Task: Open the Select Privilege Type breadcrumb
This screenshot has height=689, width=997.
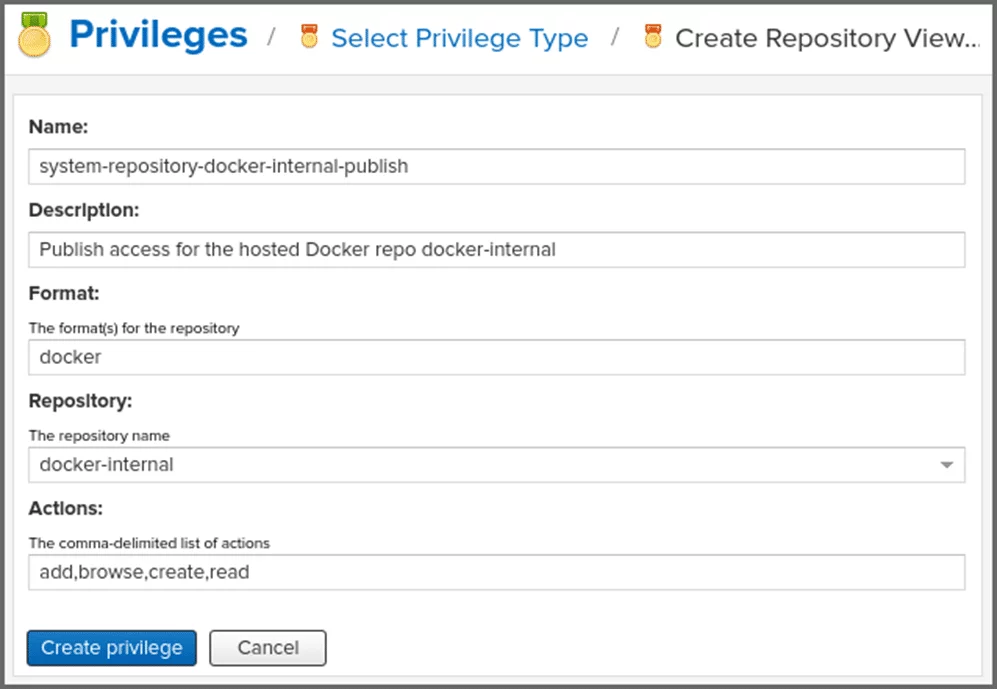Action: point(459,39)
